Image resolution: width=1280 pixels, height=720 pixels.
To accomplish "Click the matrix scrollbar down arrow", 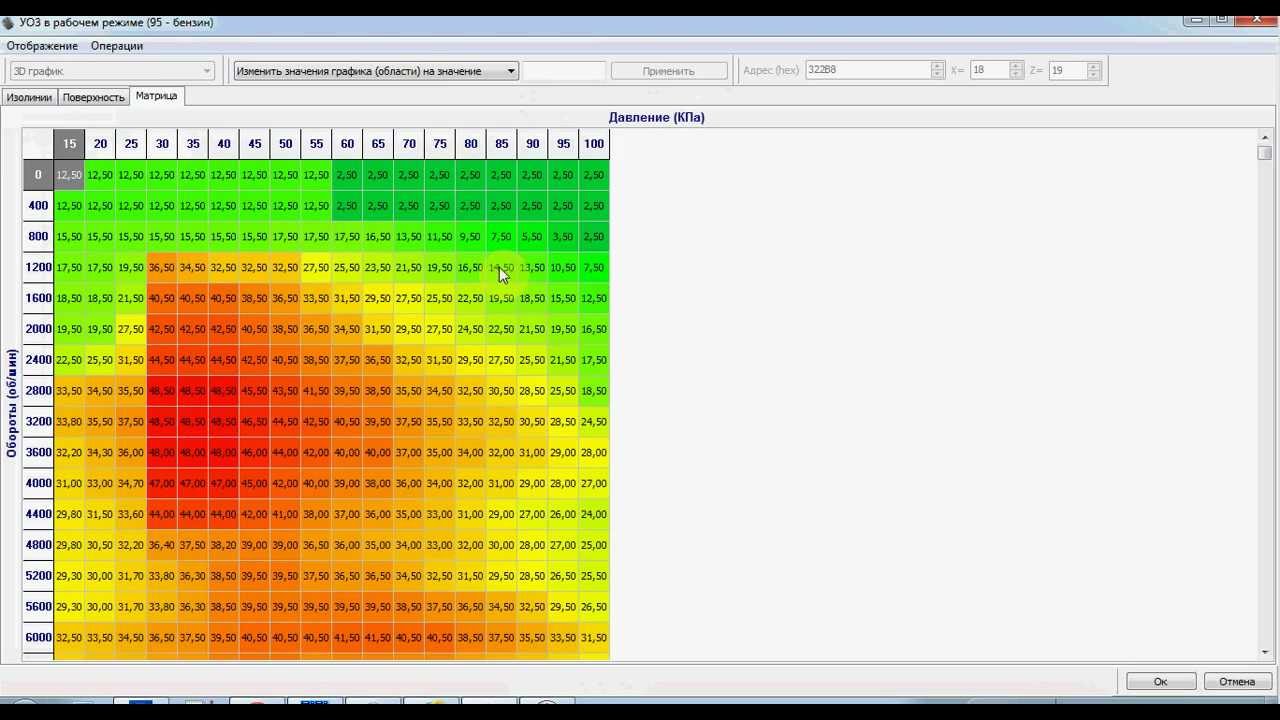I will pyautogui.click(x=1265, y=652).
